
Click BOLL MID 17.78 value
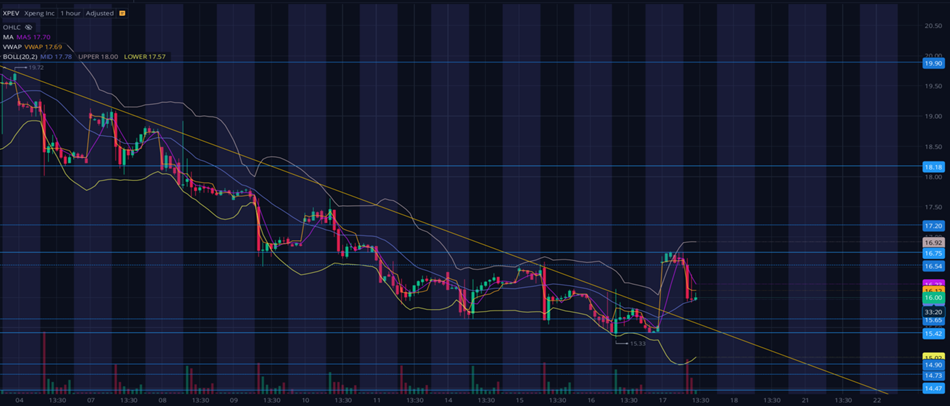coord(57,57)
